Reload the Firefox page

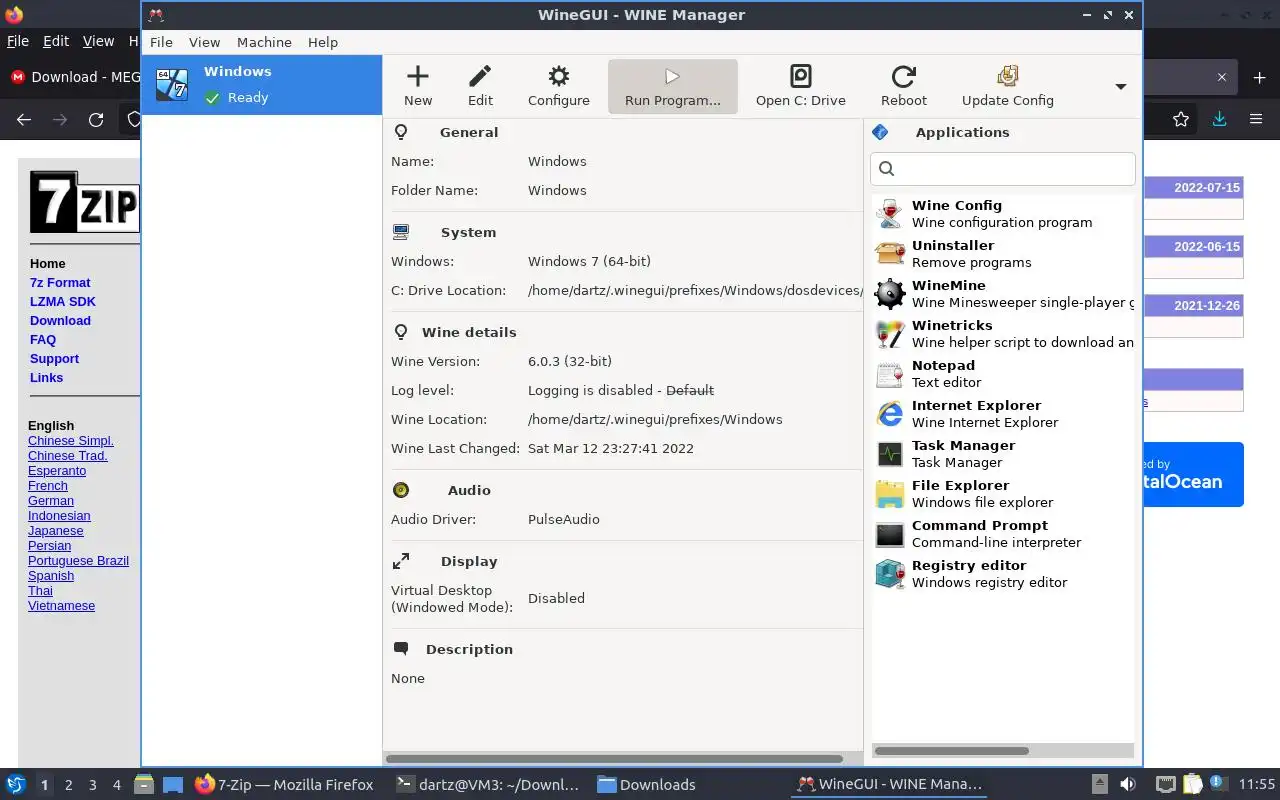click(x=96, y=119)
